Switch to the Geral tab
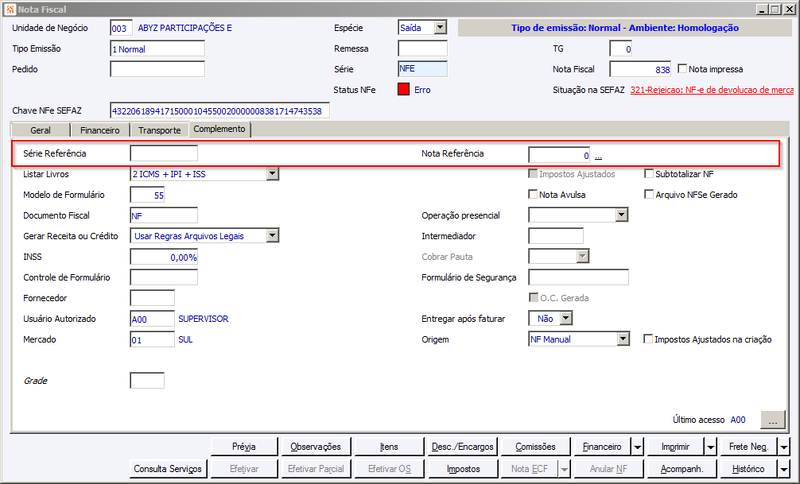 click(40, 130)
